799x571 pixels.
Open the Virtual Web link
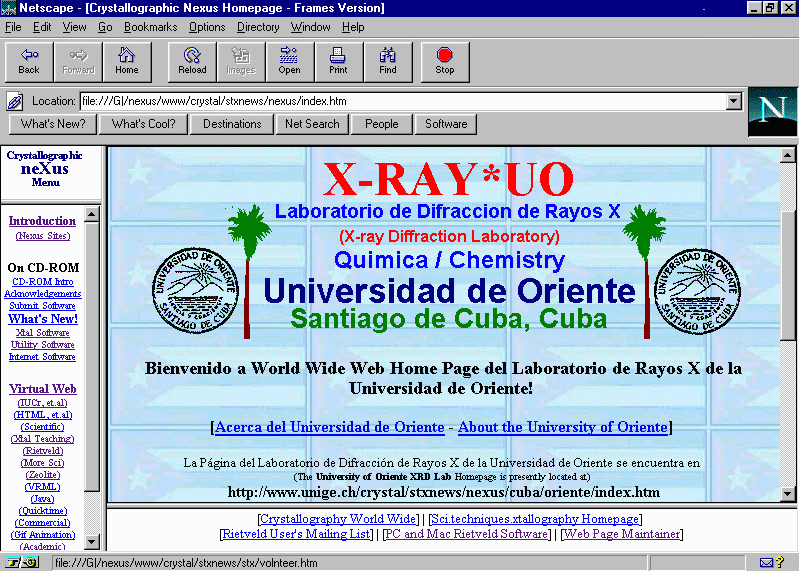pos(43,389)
